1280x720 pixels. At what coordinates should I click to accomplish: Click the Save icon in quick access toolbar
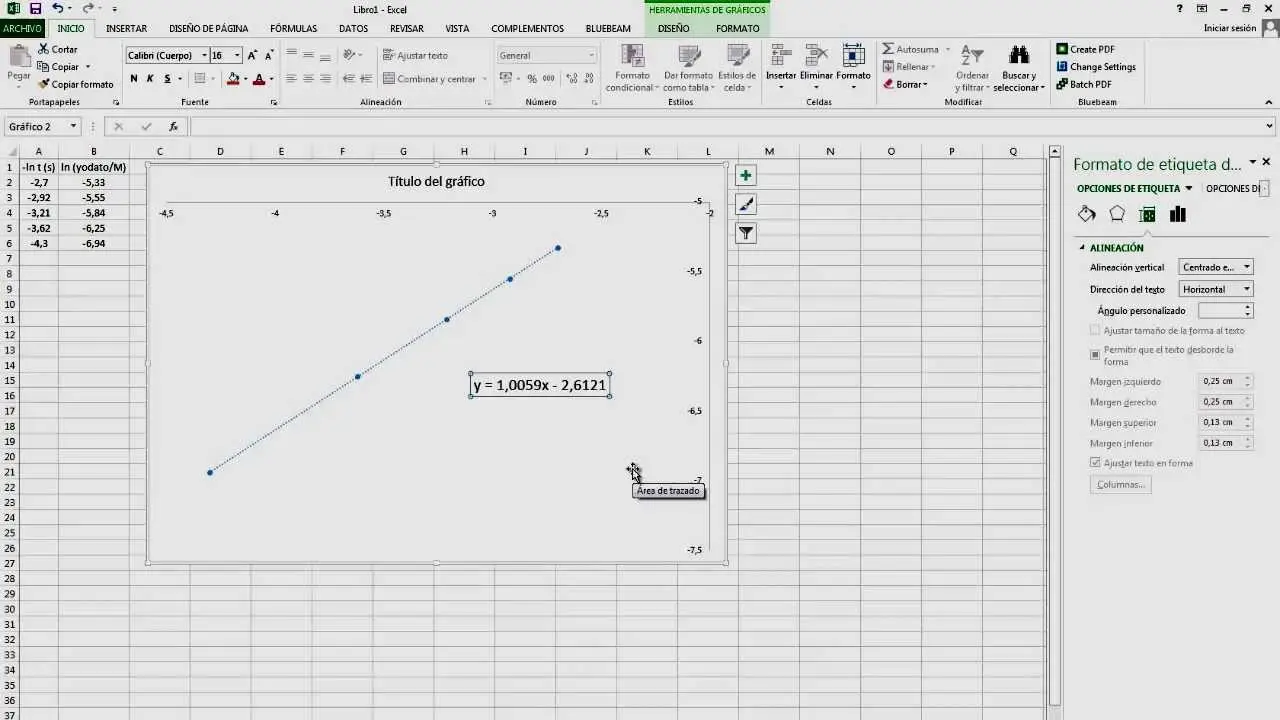[x=35, y=9]
